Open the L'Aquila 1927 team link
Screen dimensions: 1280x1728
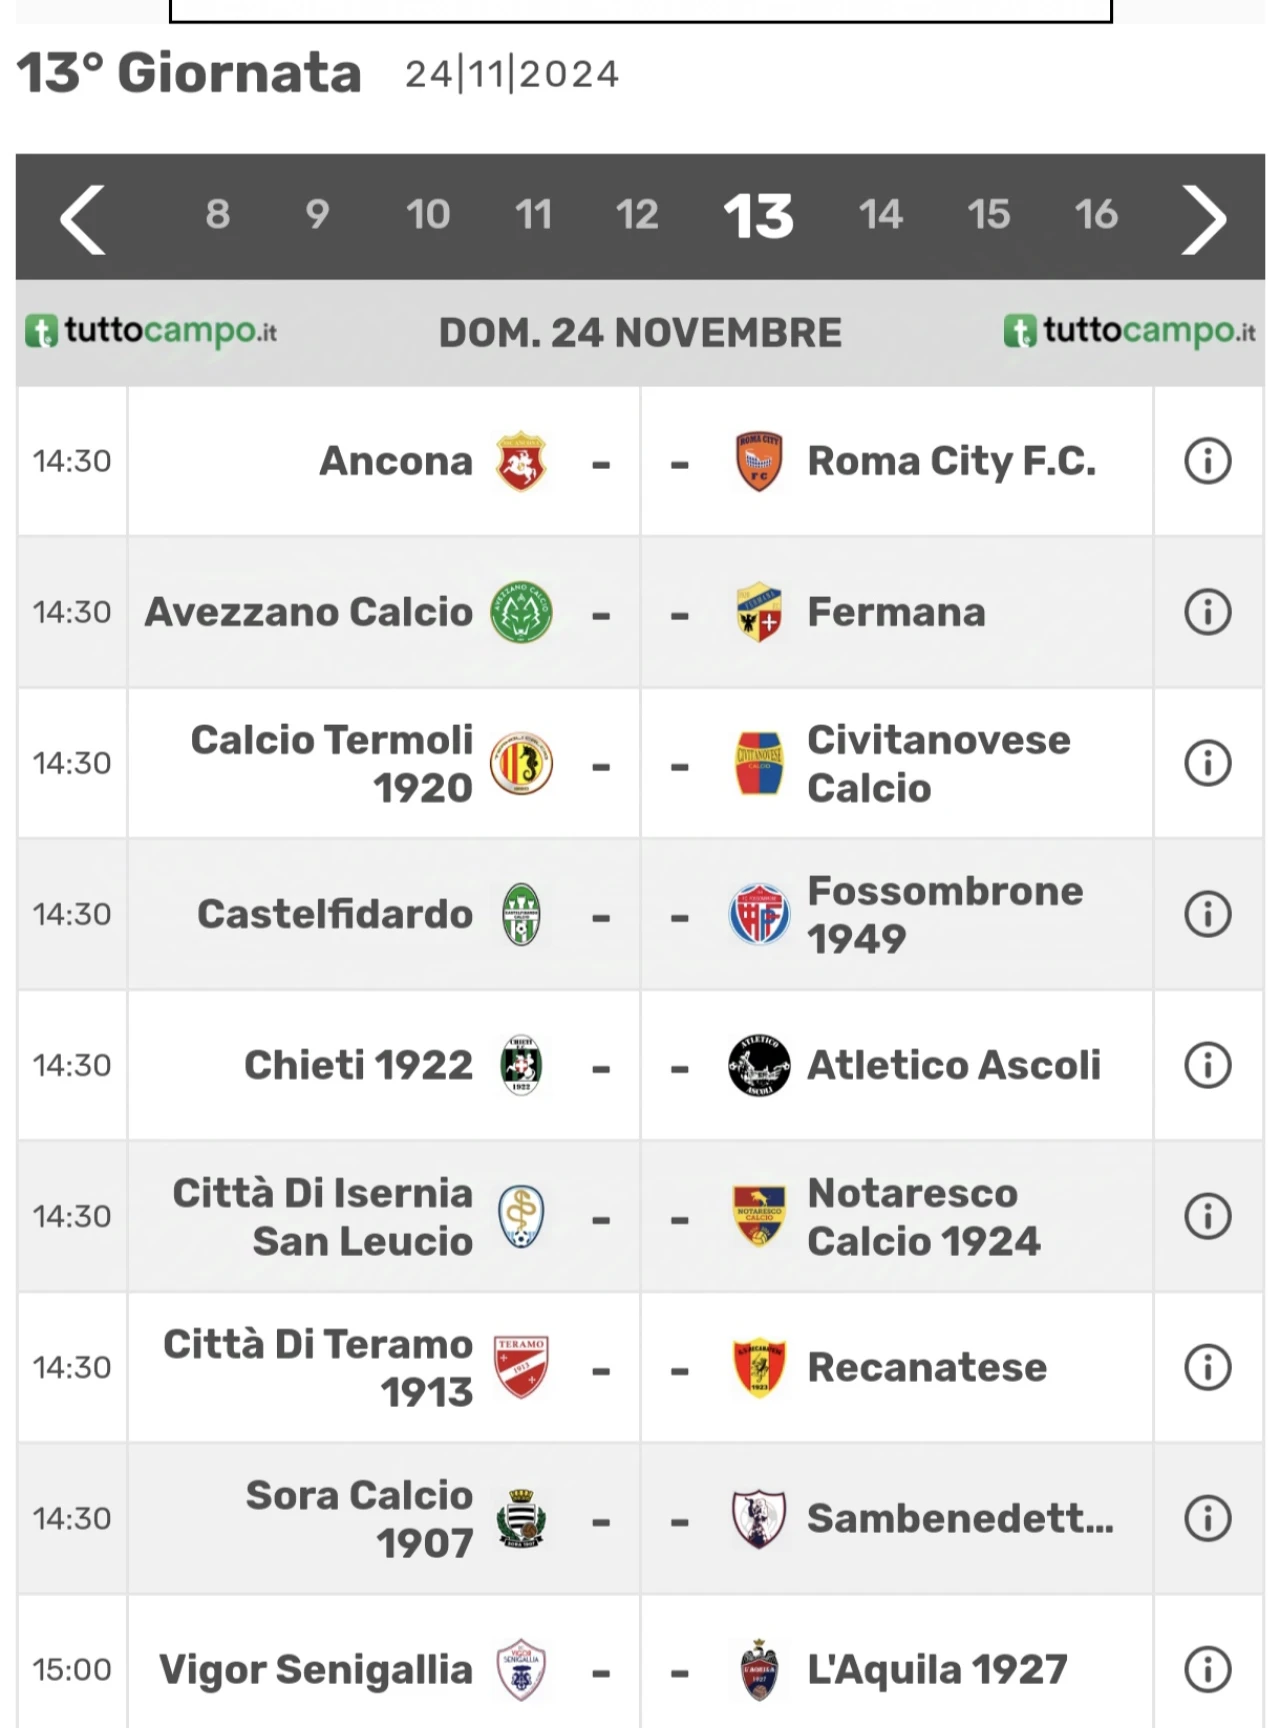[937, 1669]
